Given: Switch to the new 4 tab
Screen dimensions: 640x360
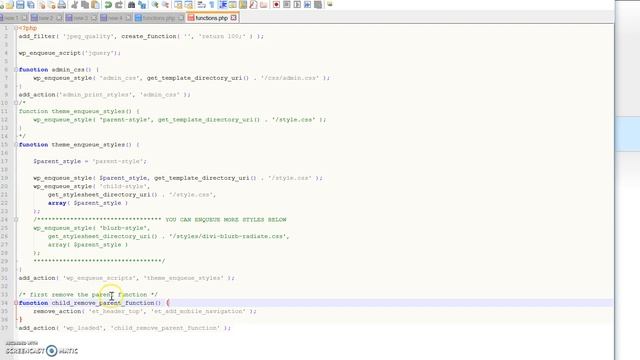Looking at the screenshot, I should coord(116,18).
